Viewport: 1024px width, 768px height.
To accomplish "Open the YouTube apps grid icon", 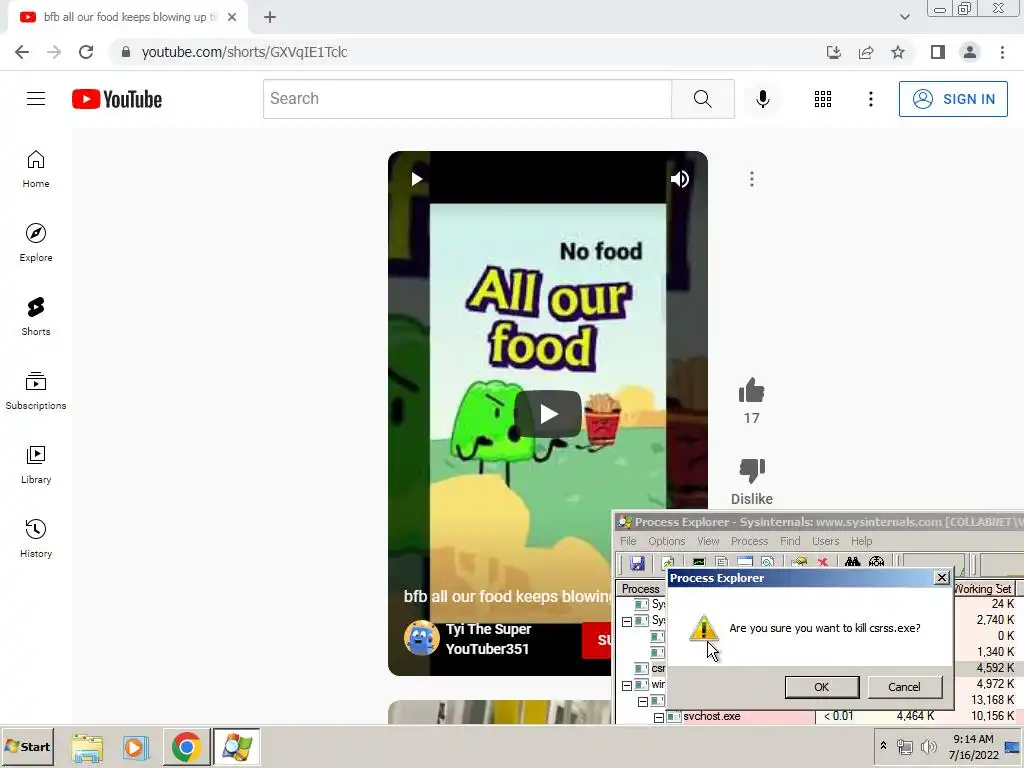I will (823, 99).
